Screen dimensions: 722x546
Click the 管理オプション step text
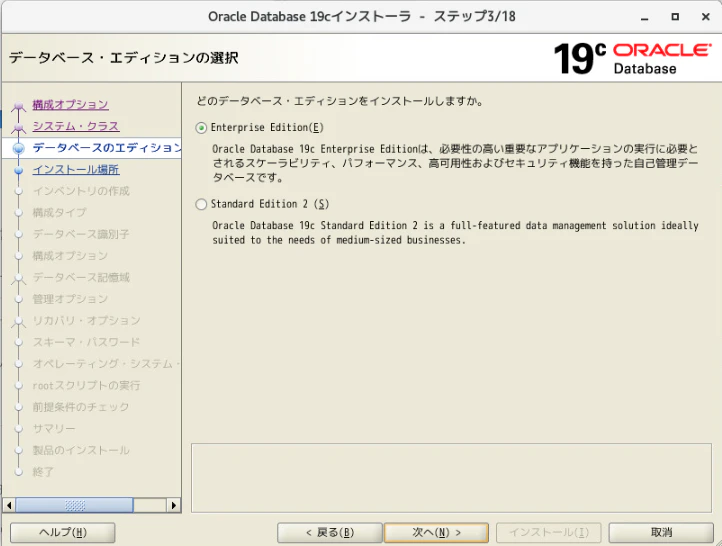click(x=70, y=299)
